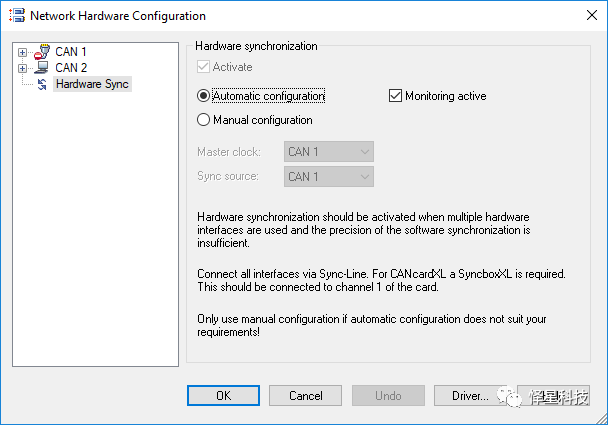Image resolution: width=608 pixels, height=425 pixels.
Task: Select the CAN 1 tree item label
Action: pyautogui.click(x=71, y=52)
